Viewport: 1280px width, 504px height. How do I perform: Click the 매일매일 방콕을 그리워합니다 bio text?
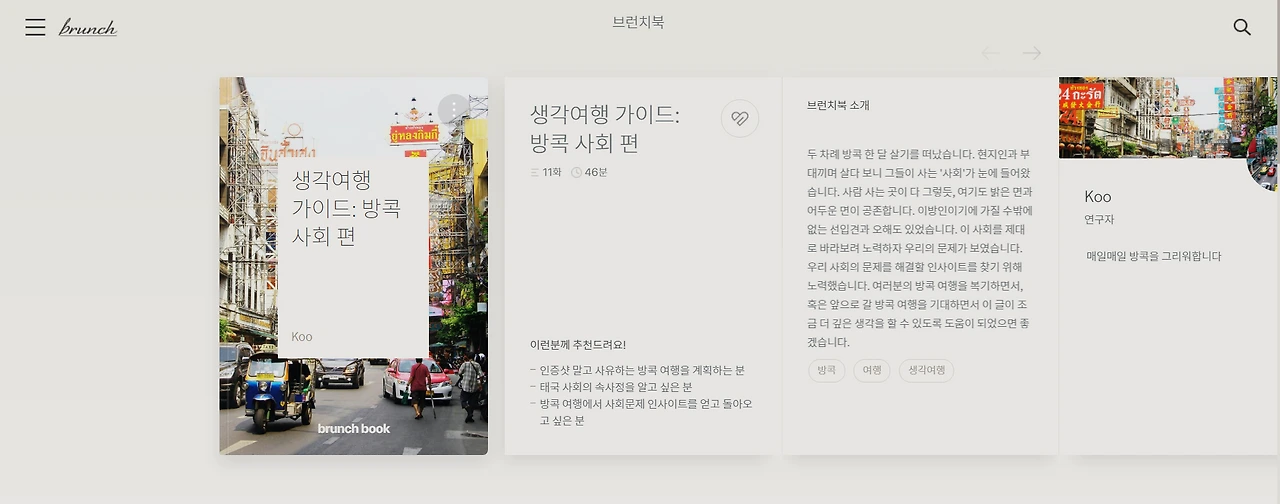1154,256
